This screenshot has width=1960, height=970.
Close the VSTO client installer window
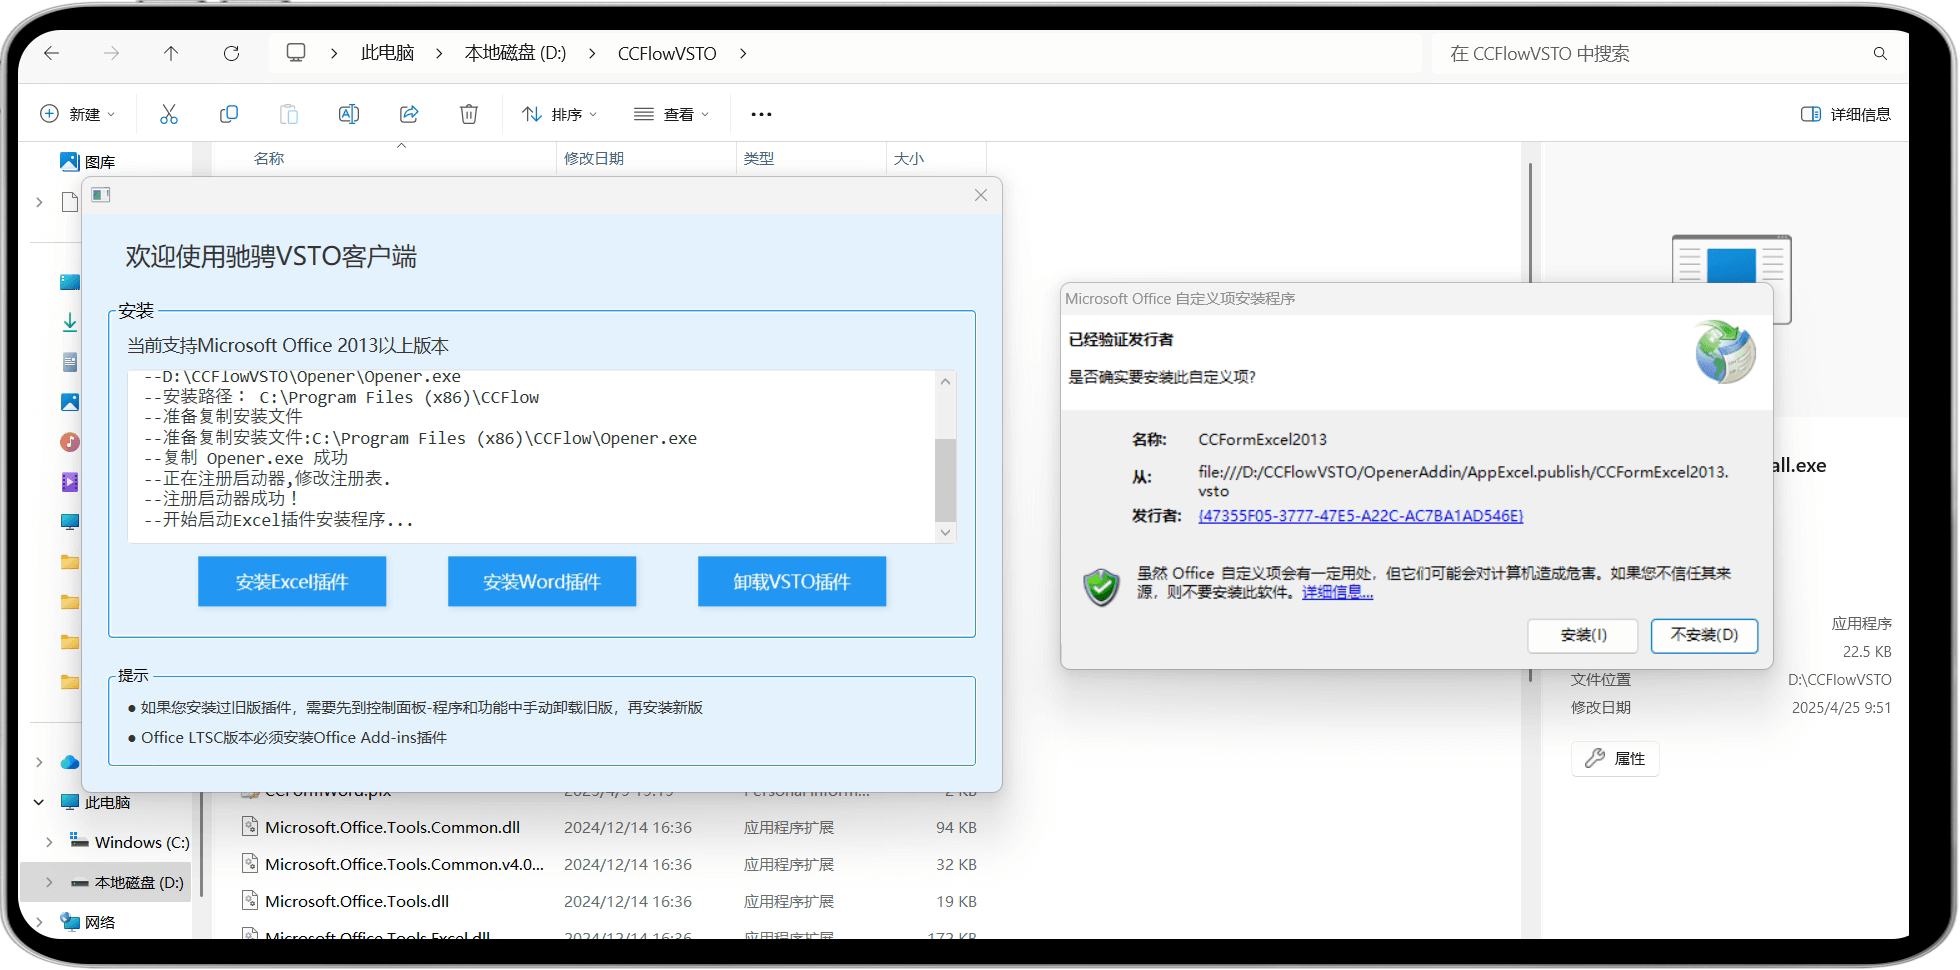coord(981,195)
